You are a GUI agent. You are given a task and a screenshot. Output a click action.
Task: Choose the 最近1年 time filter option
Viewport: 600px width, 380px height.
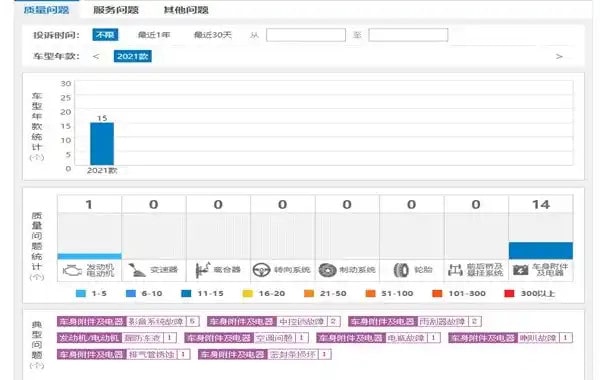pos(154,35)
